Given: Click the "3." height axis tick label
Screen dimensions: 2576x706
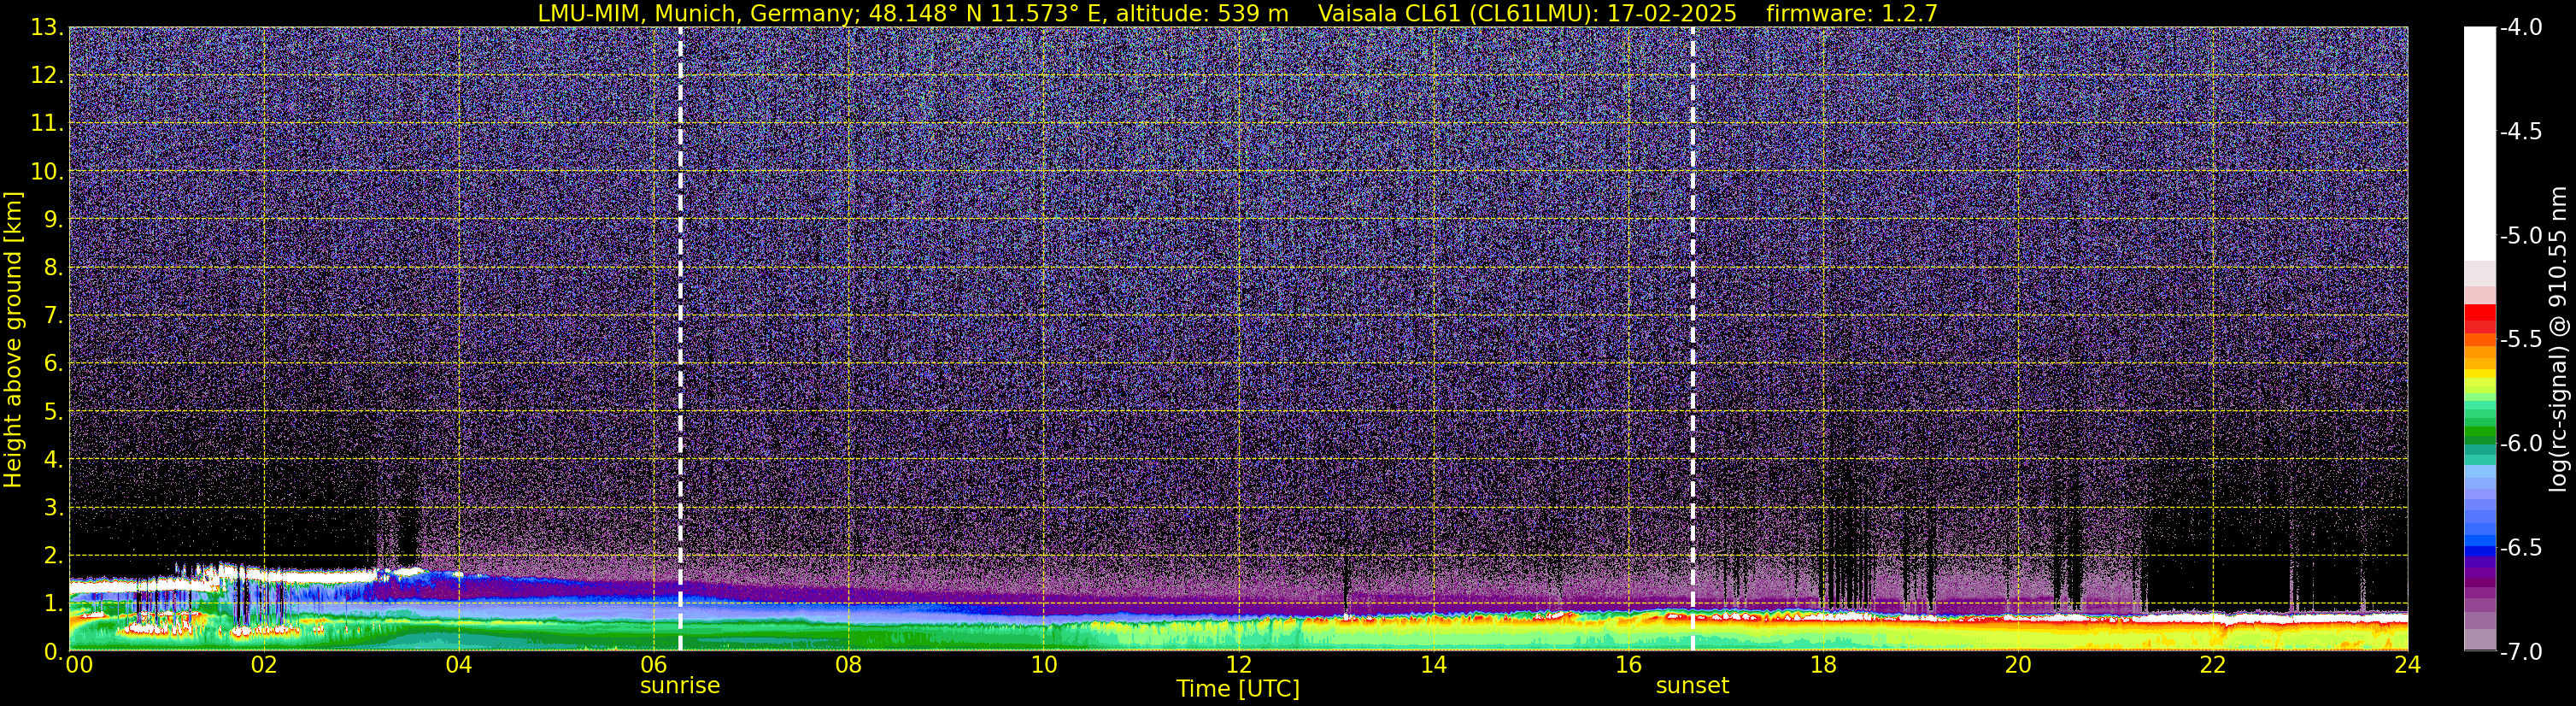Looking at the screenshot, I should (x=53, y=508).
